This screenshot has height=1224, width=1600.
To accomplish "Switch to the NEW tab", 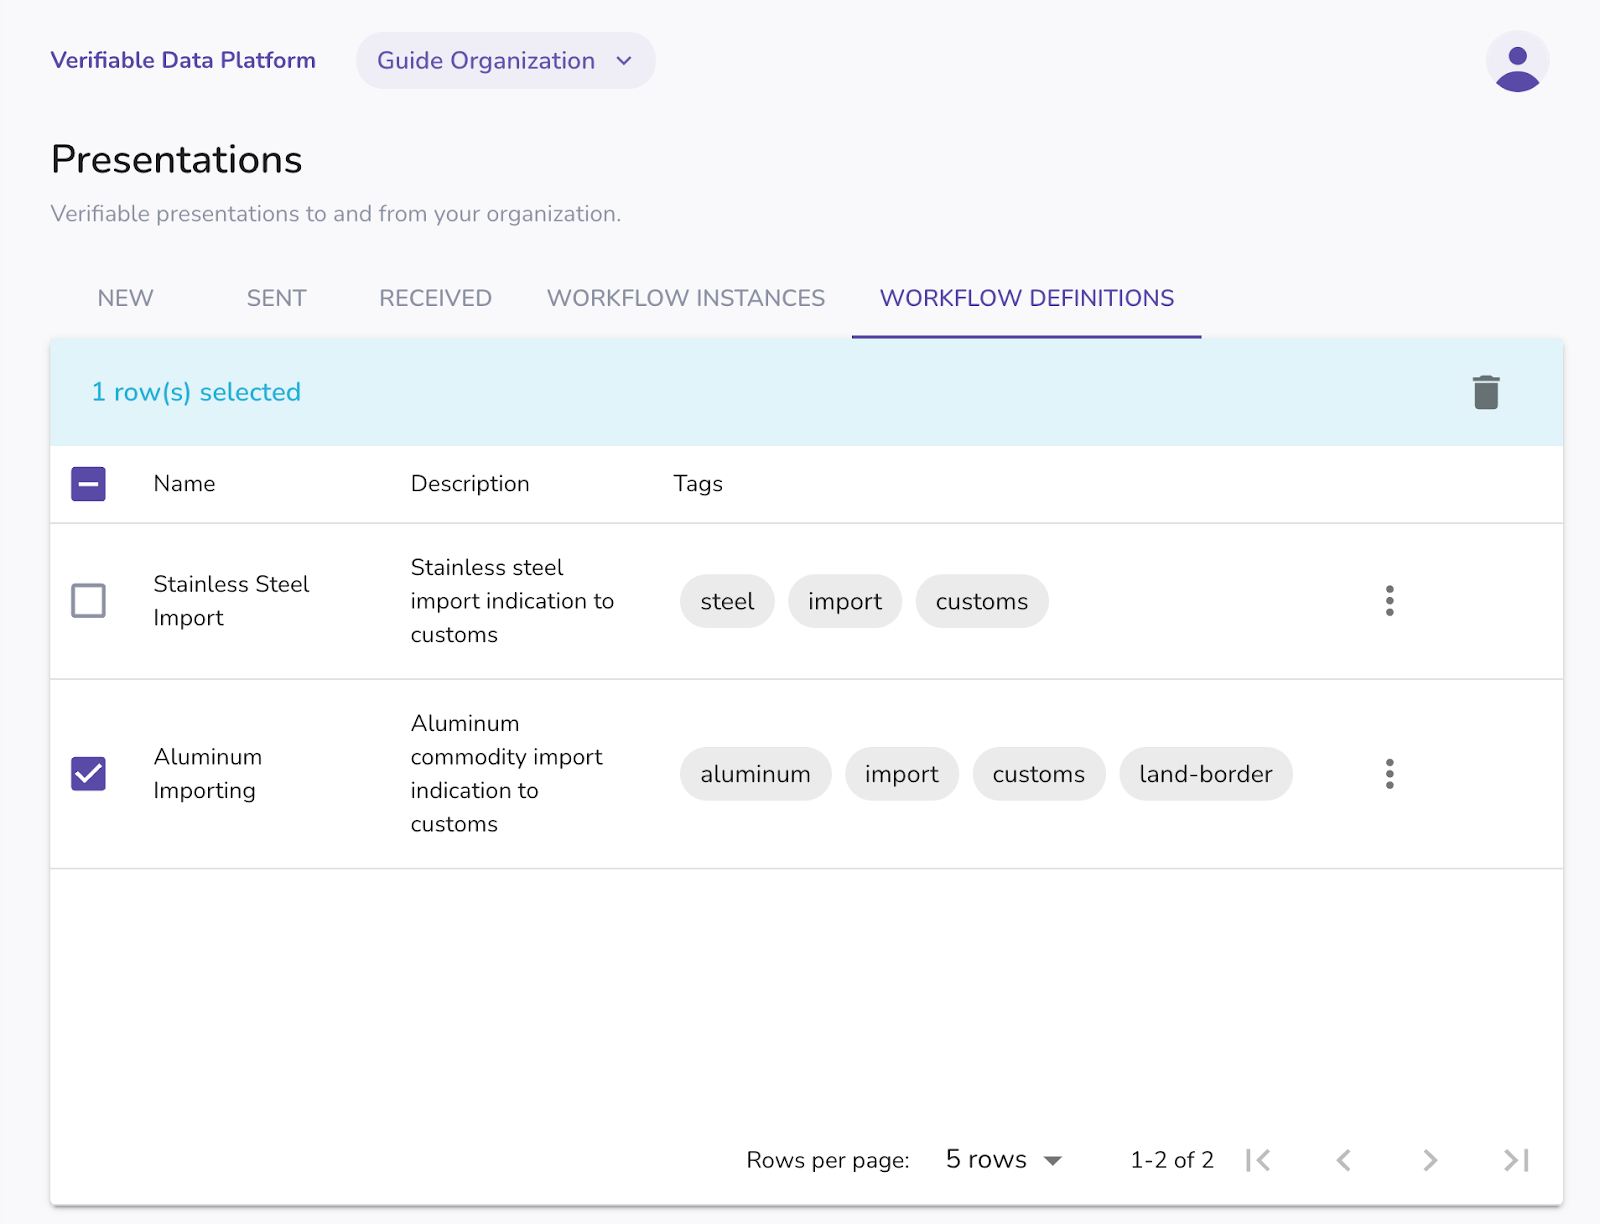I will click(x=125, y=298).
